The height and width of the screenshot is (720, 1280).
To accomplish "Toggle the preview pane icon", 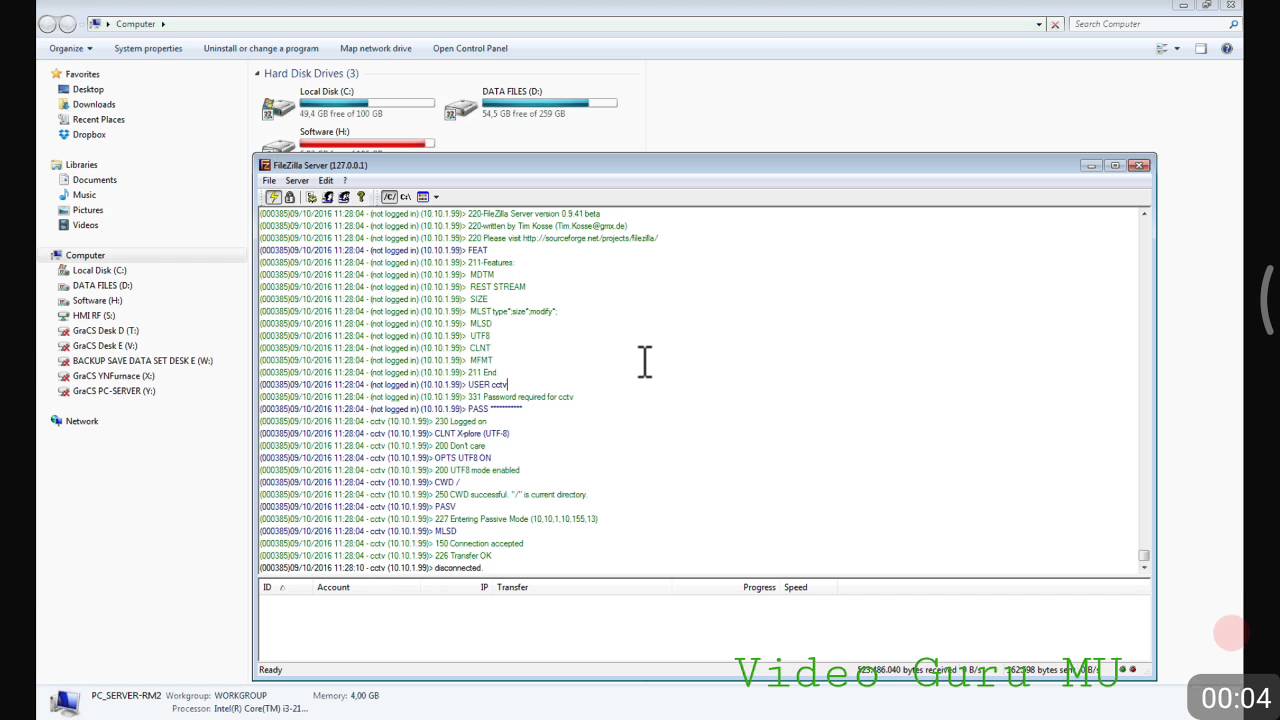I will click(1201, 48).
